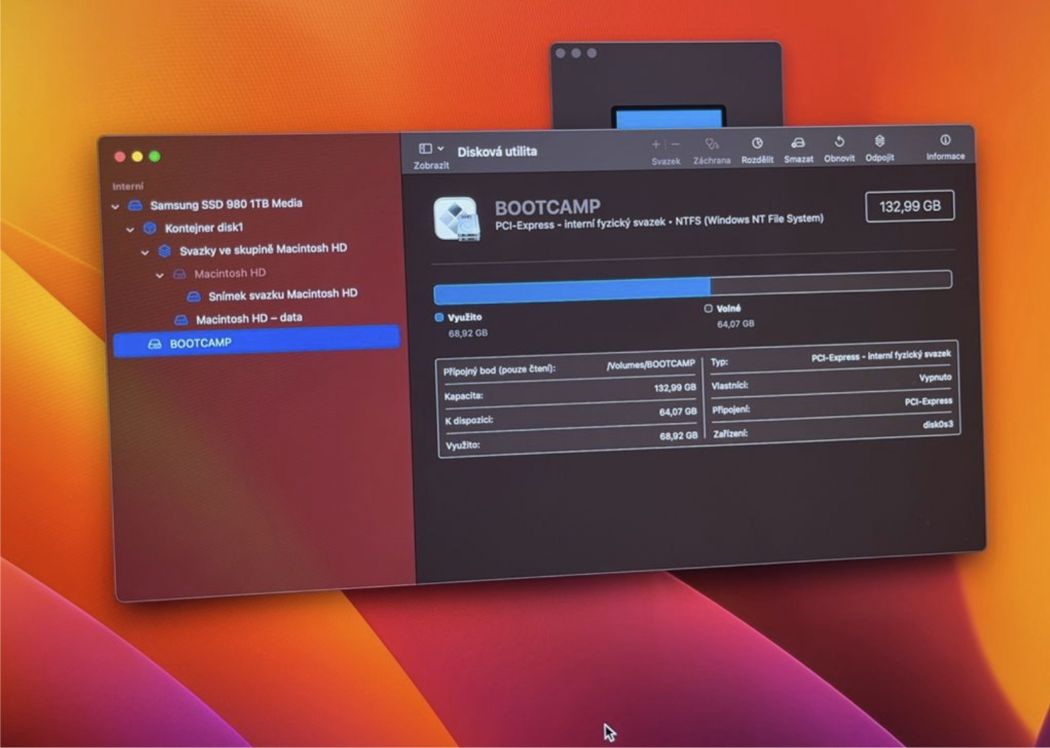Click the 68,92 GB figure under Využito legend
The height and width of the screenshot is (748, 1050).
468,333
